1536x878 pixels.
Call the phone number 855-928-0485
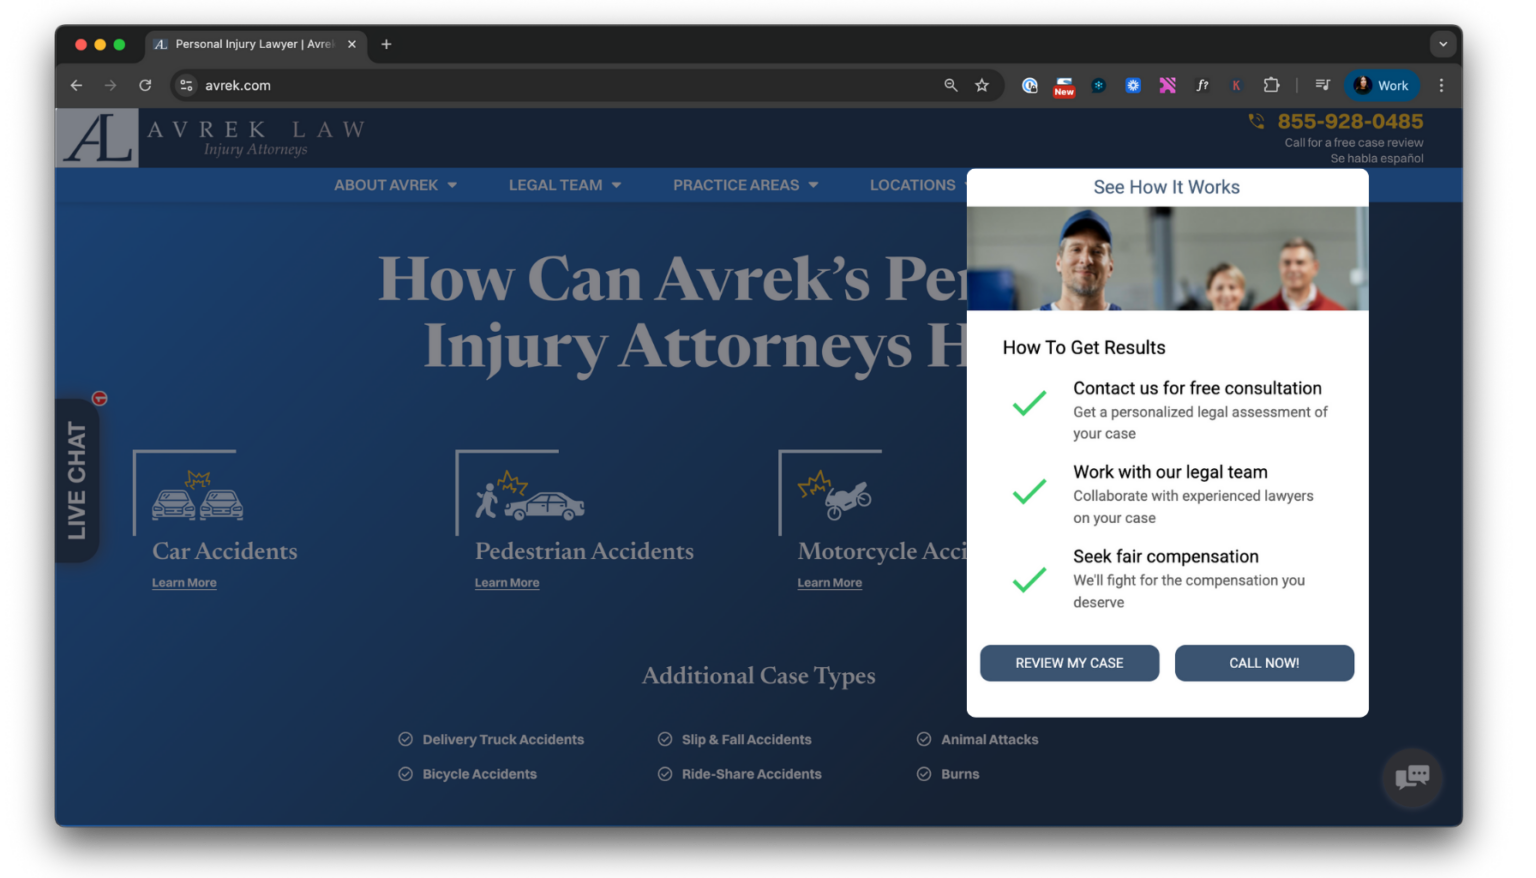click(x=1350, y=122)
